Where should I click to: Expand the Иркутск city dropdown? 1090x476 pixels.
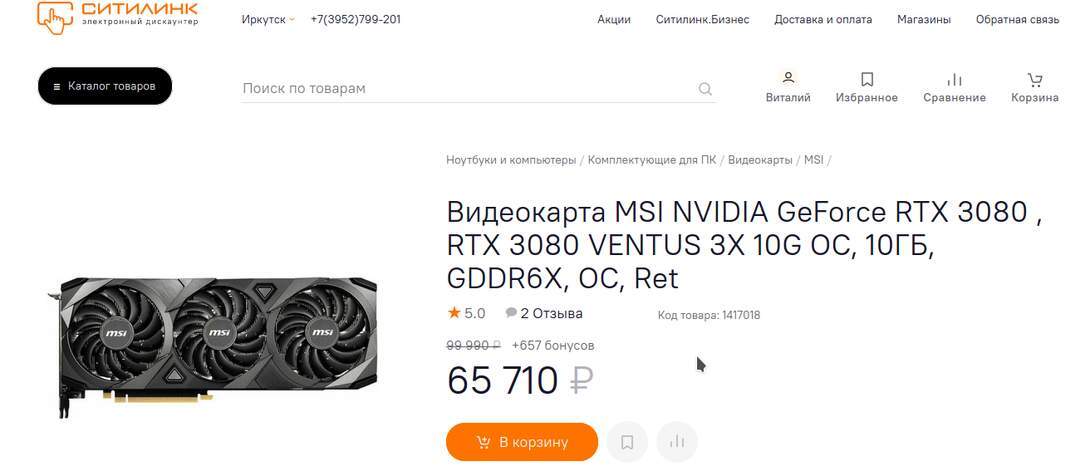click(x=268, y=19)
